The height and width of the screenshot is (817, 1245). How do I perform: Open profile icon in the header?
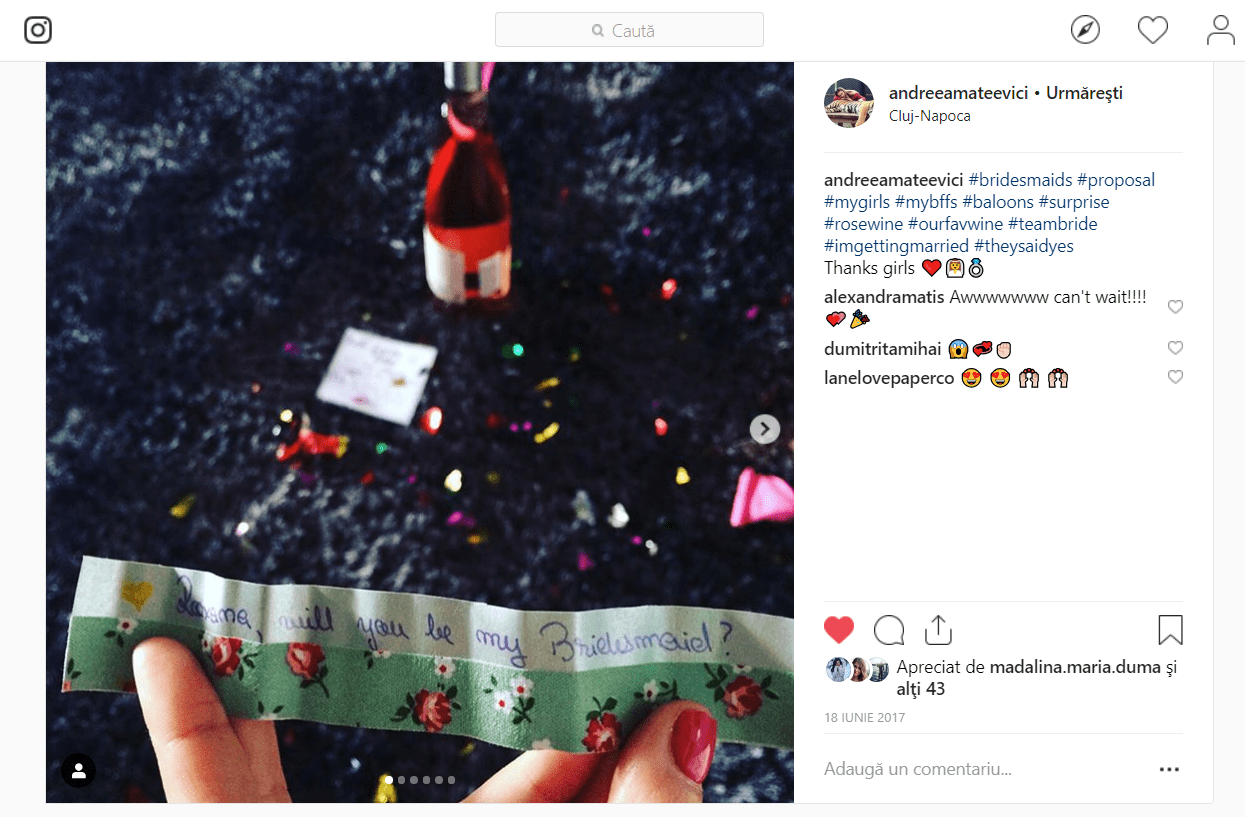1221,30
